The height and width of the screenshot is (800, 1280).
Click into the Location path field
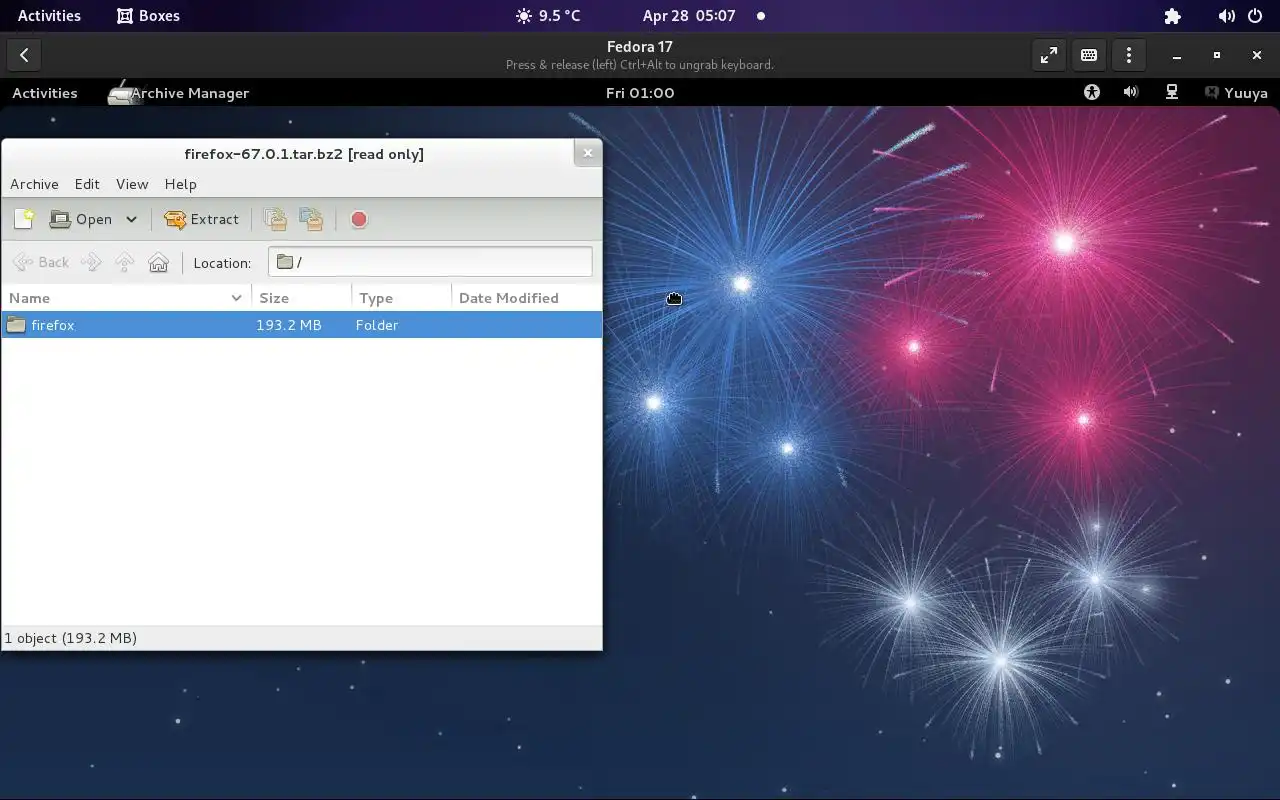[430, 262]
